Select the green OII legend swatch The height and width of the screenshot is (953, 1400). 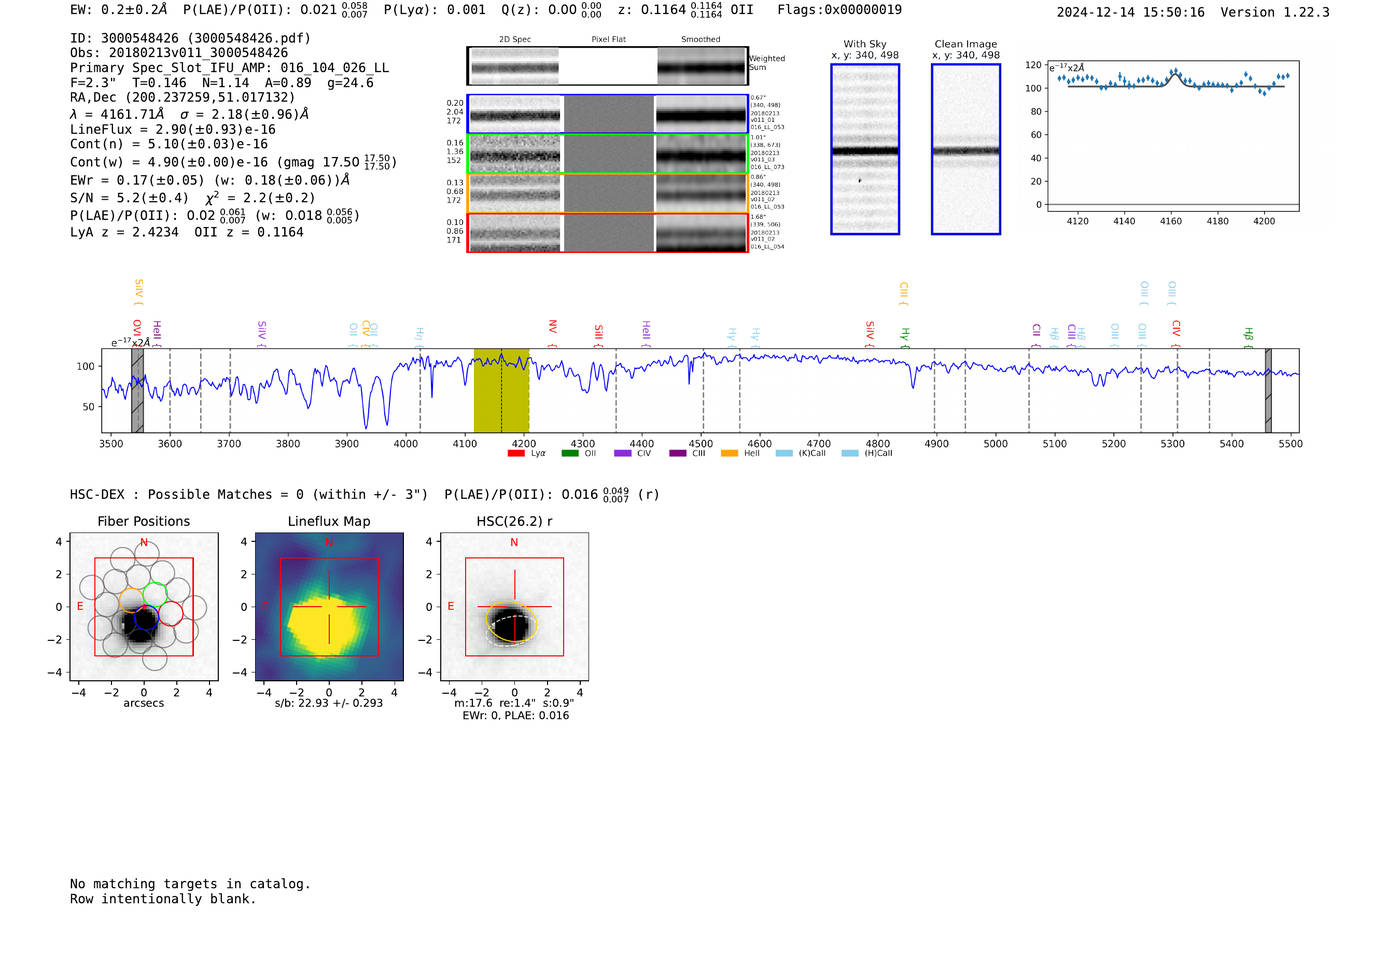click(x=570, y=454)
